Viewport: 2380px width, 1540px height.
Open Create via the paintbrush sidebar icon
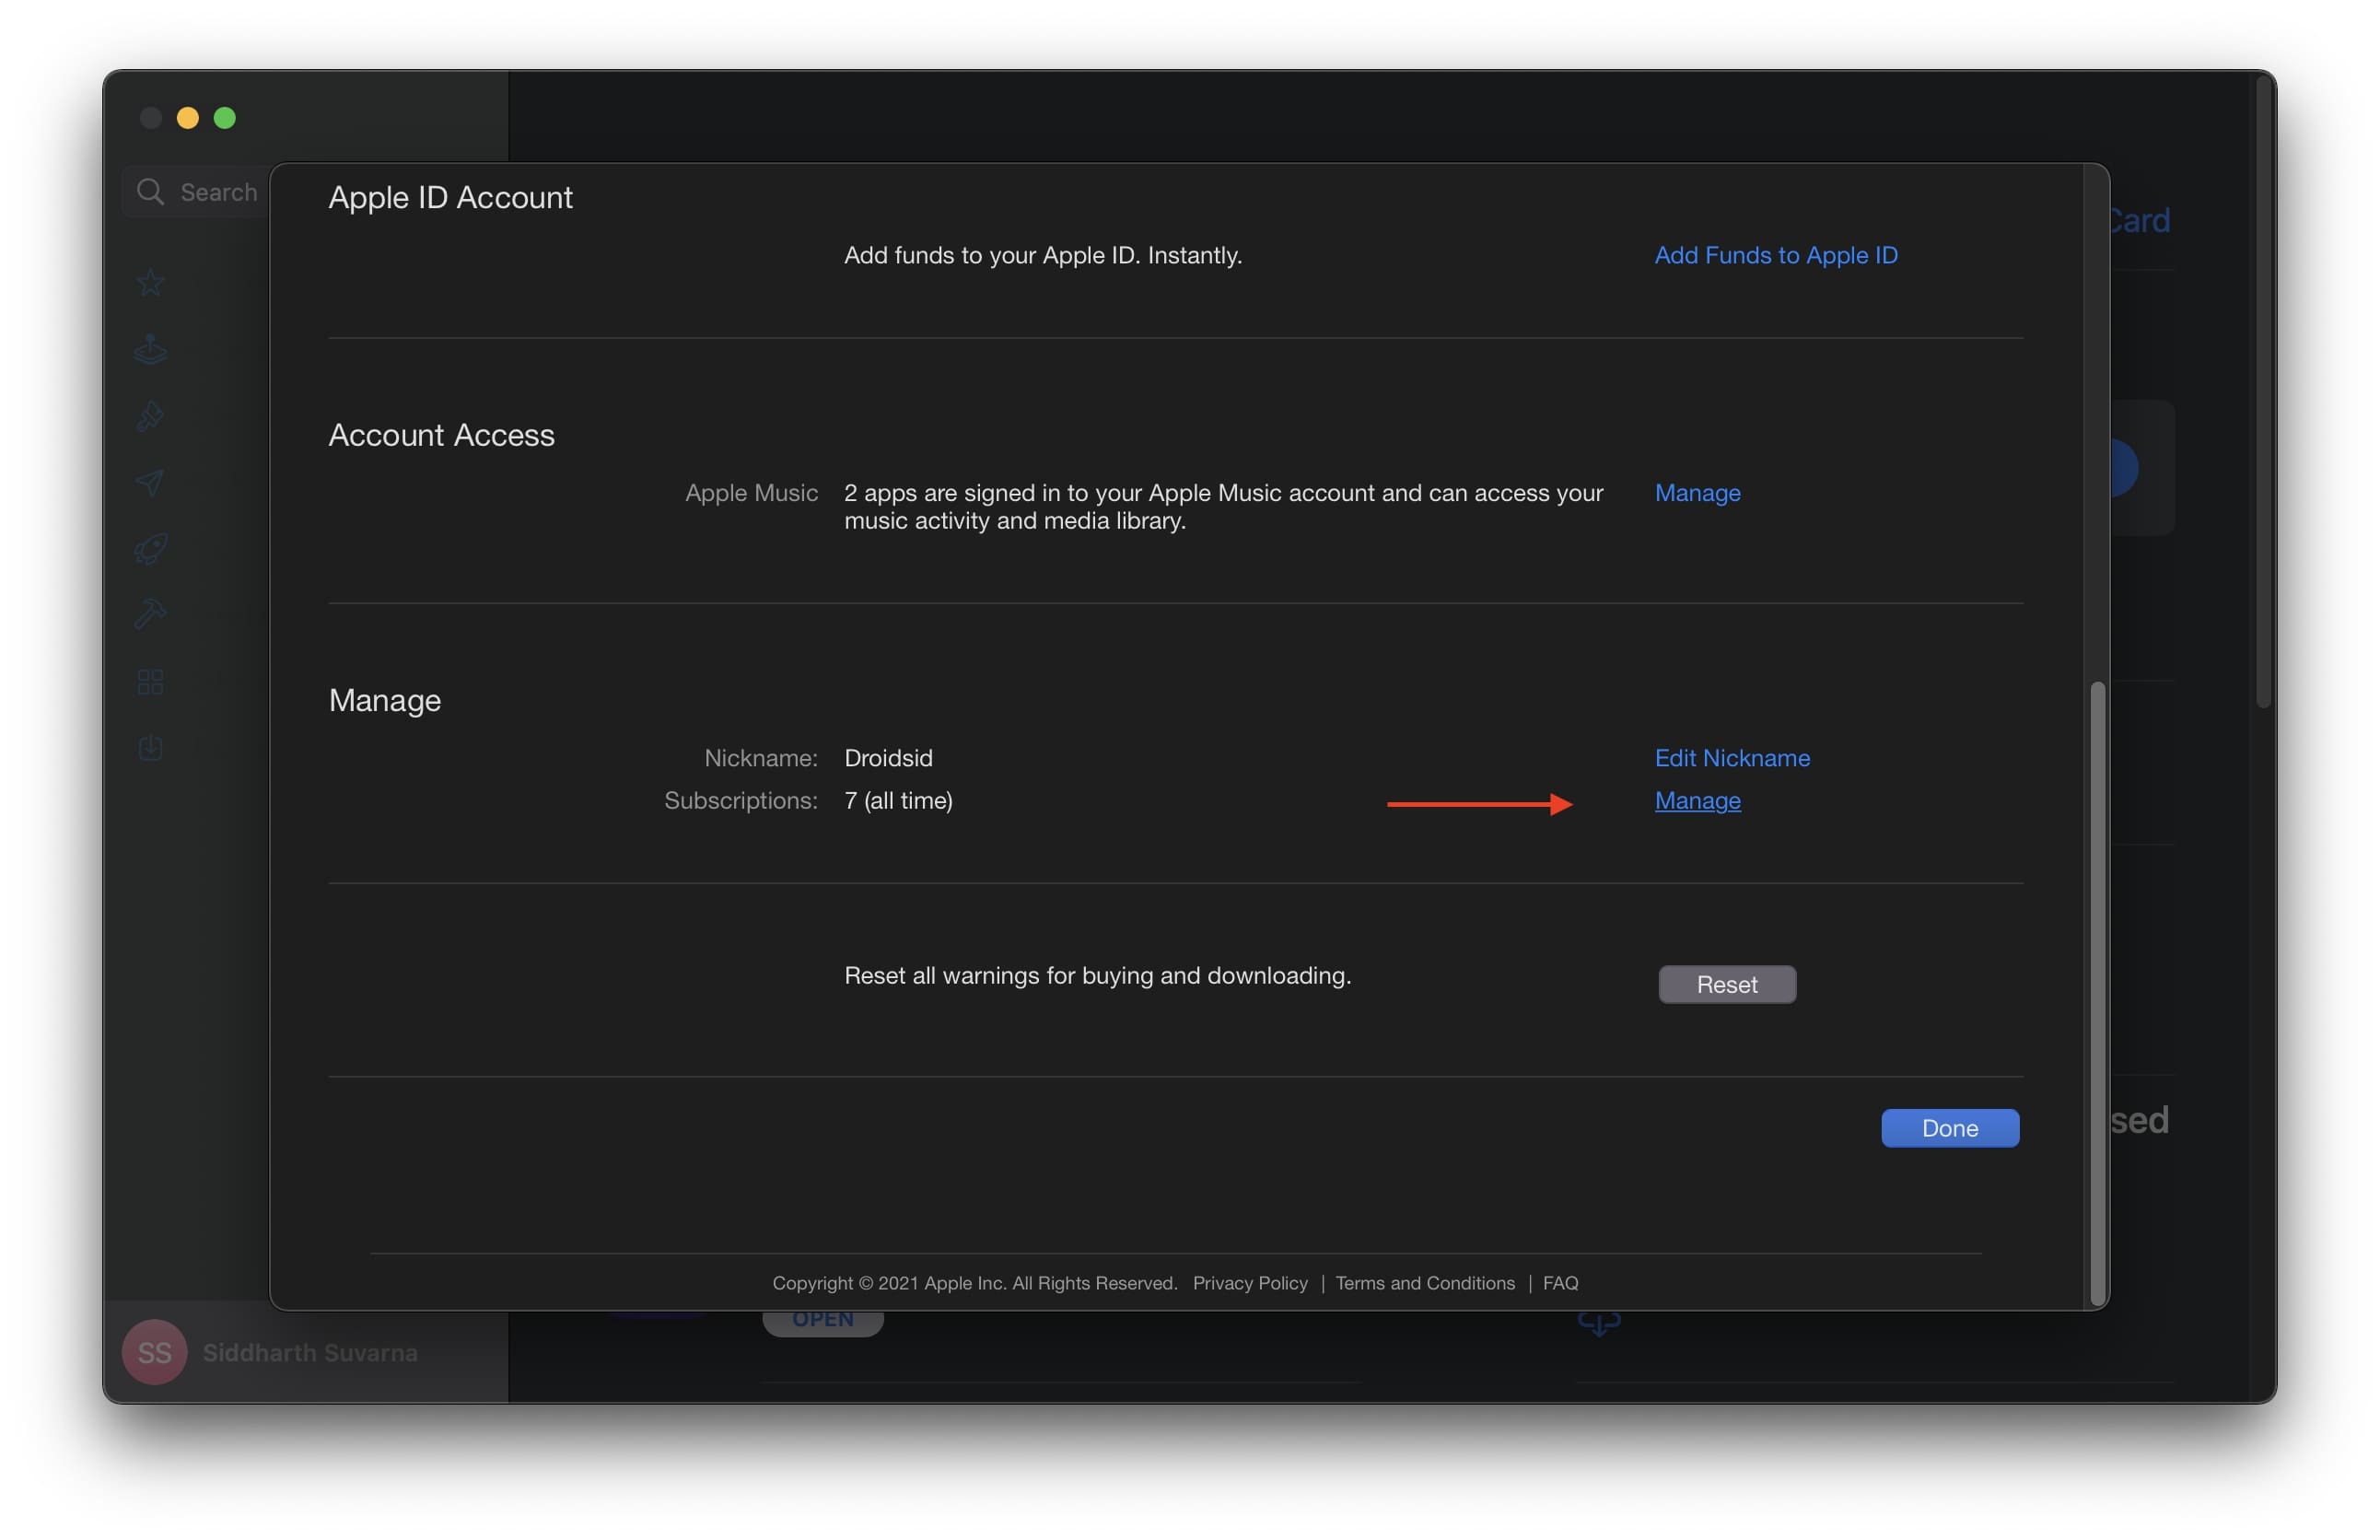pyautogui.click(x=151, y=416)
